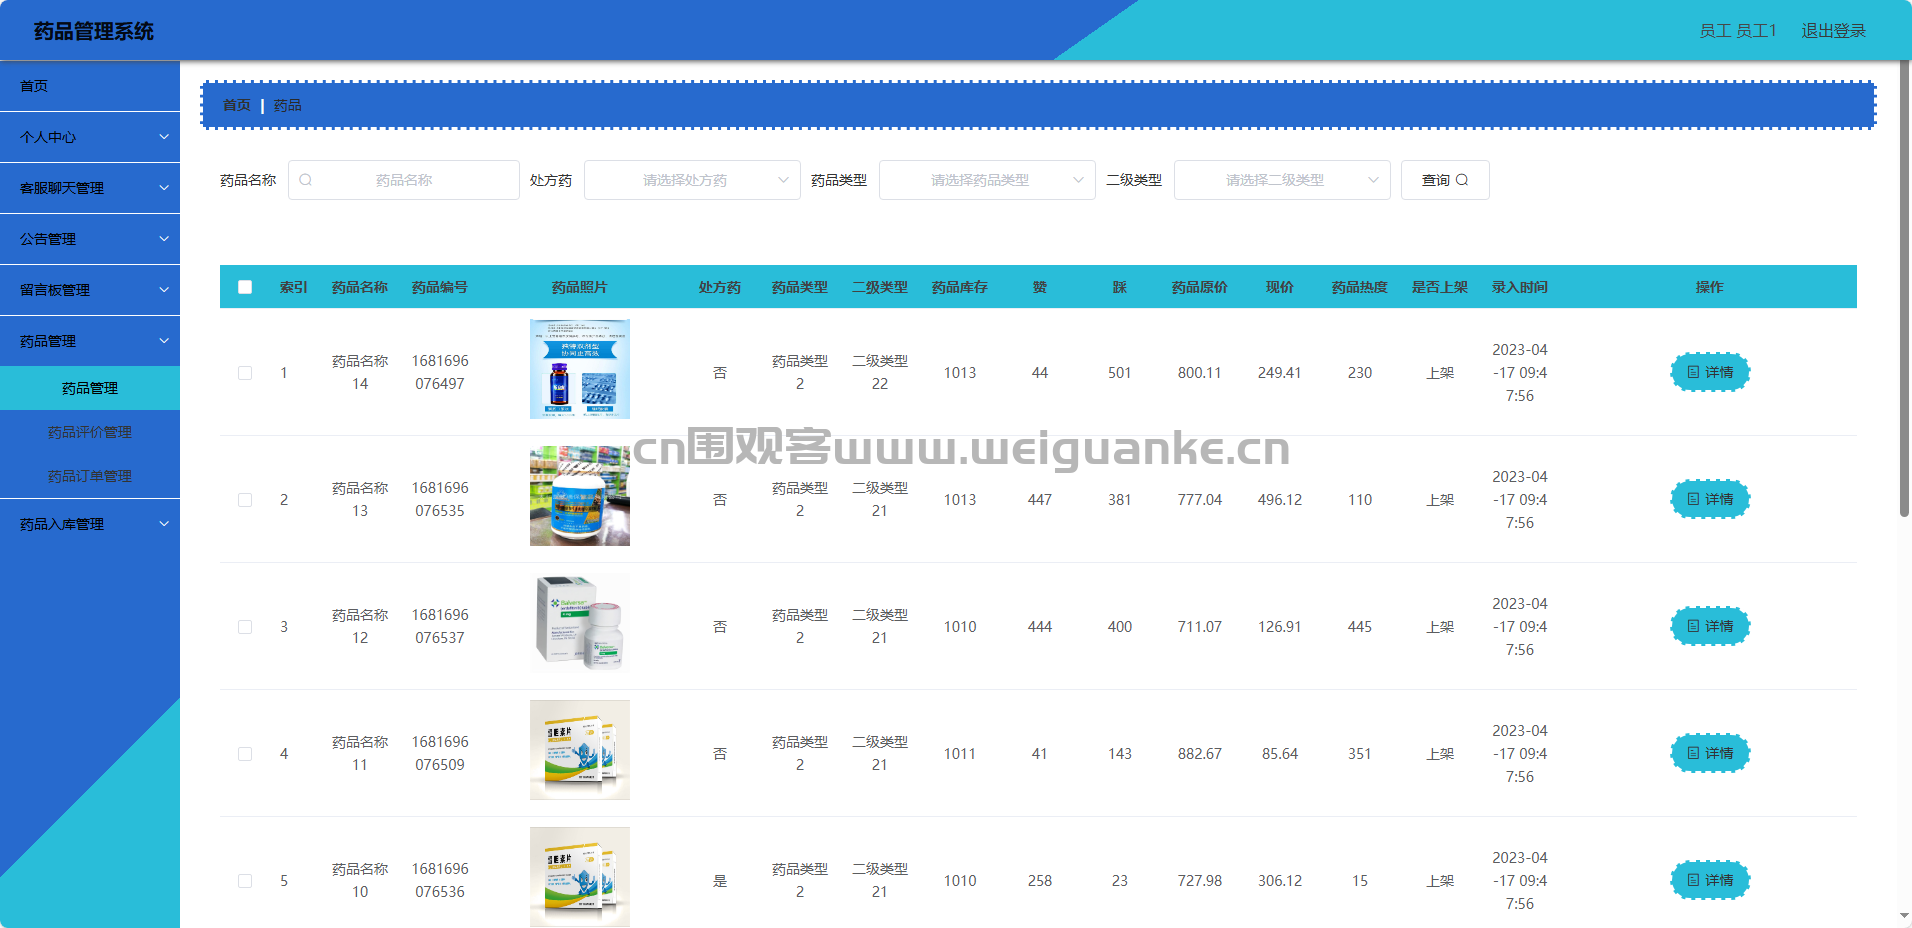
Task: Open 药品评价管理 submenu item
Action: pos(90,432)
